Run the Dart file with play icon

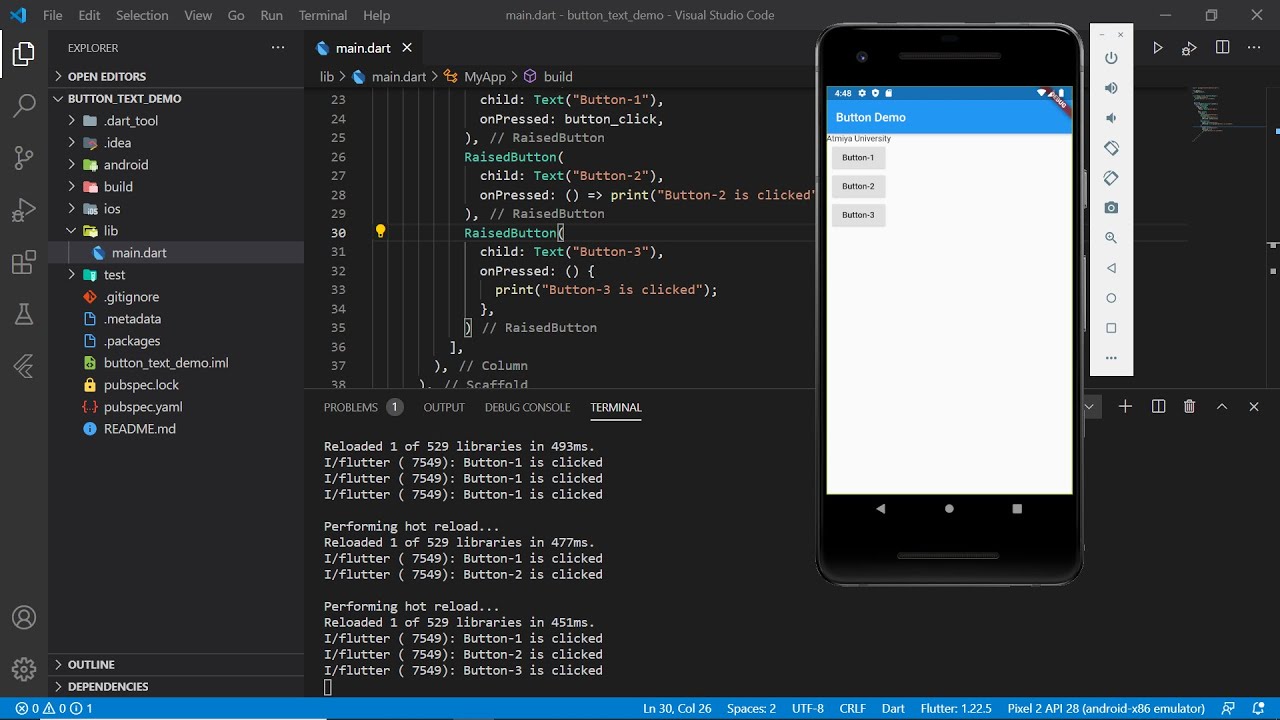point(1158,48)
